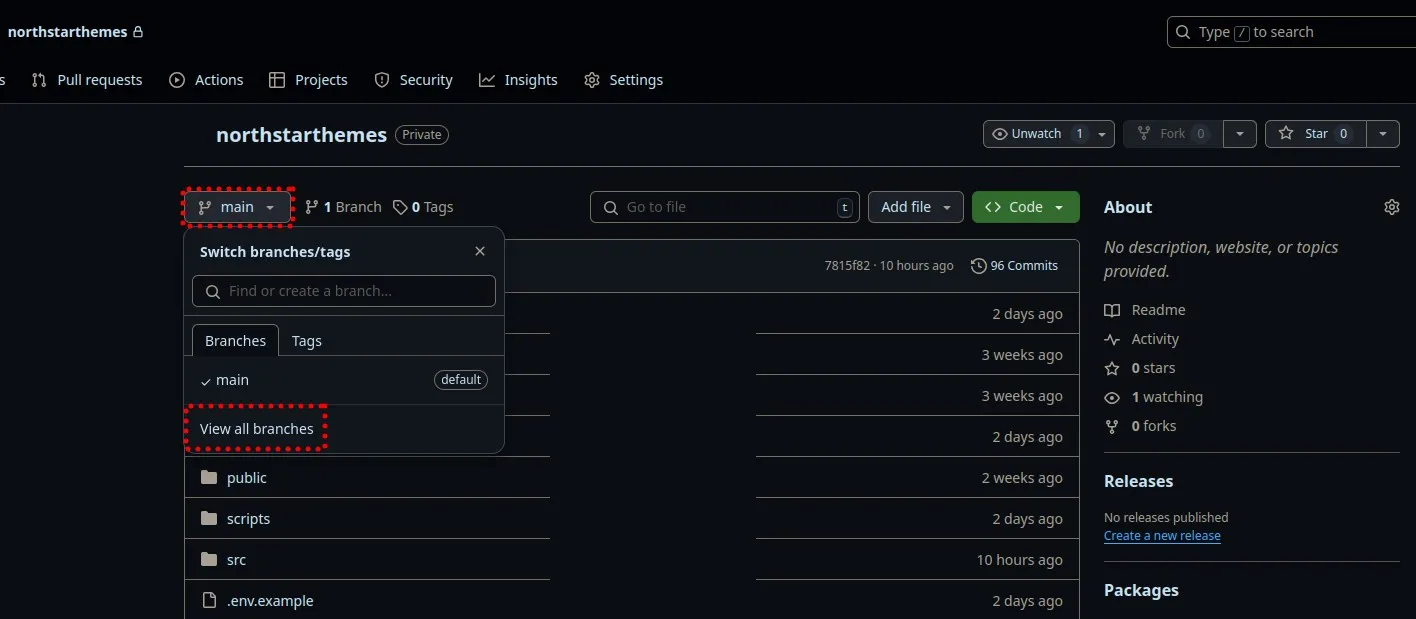This screenshot has width=1416, height=619.
Task: Click the star icon beside 0 stars
Action: pyautogui.click(x=1112, y=368)
